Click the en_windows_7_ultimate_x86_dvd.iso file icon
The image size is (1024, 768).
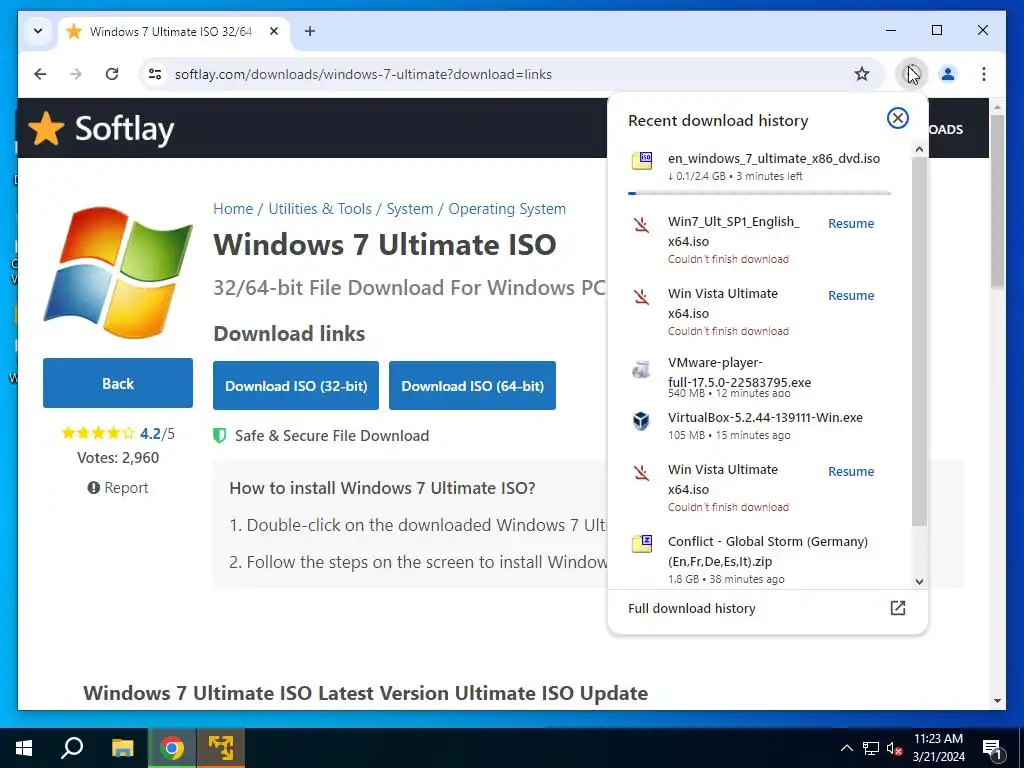(641, 161)
